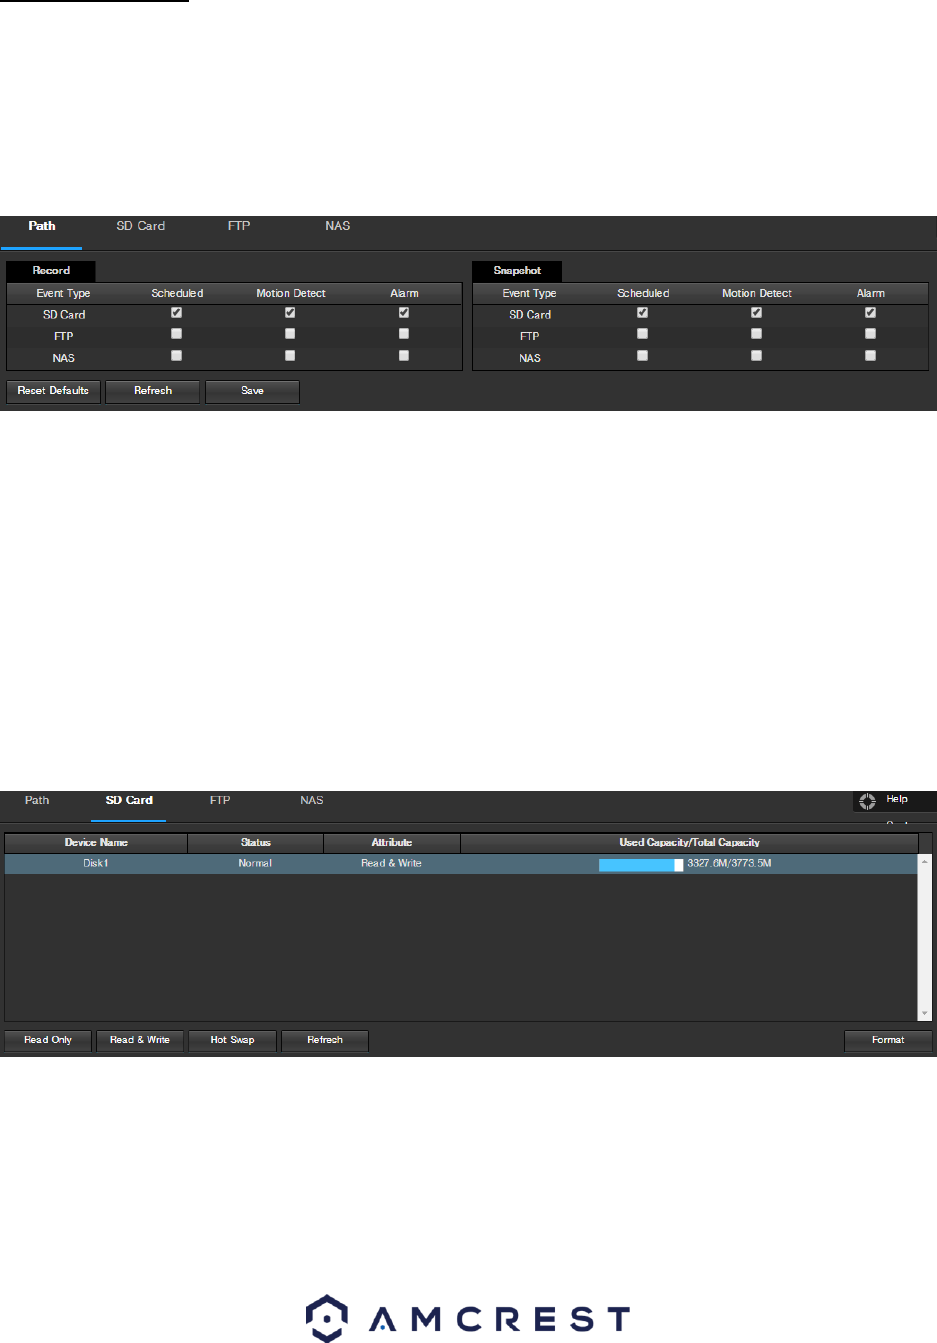Screen dimensions: 937x1343
Task: Select the Disk1 row in device list
Action: (461, 863)
